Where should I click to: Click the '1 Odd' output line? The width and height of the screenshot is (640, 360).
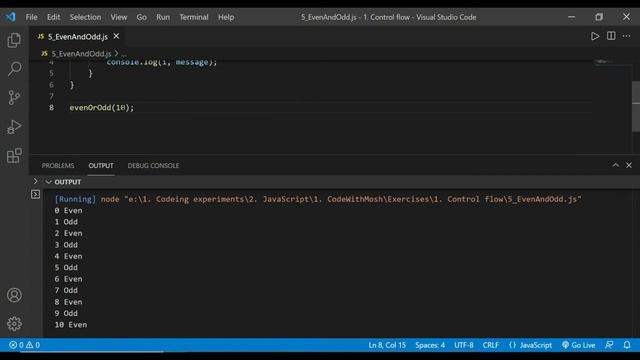pyautogui.click(x=66, y=222)
